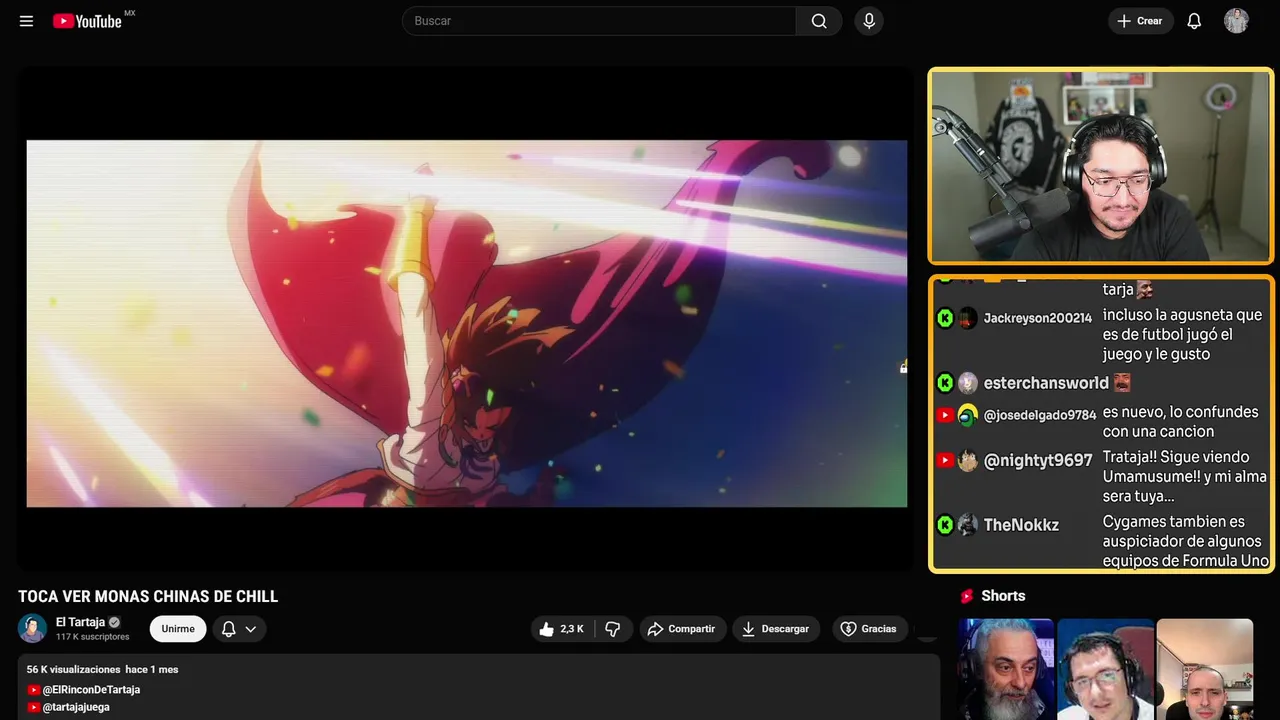Open the @ElRinconDeTartaja link
This screenshot has width=1280, height=720.
[x=91, y=690]
